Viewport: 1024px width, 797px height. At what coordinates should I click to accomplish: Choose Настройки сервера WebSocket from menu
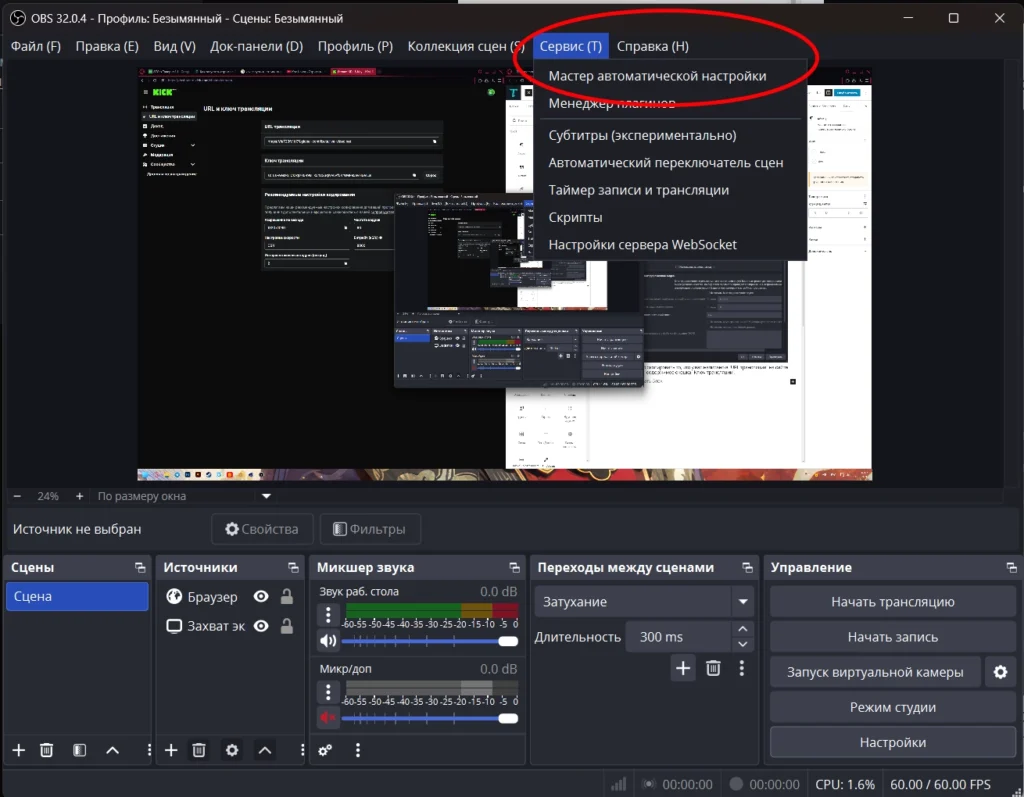(x=642, y=245)
